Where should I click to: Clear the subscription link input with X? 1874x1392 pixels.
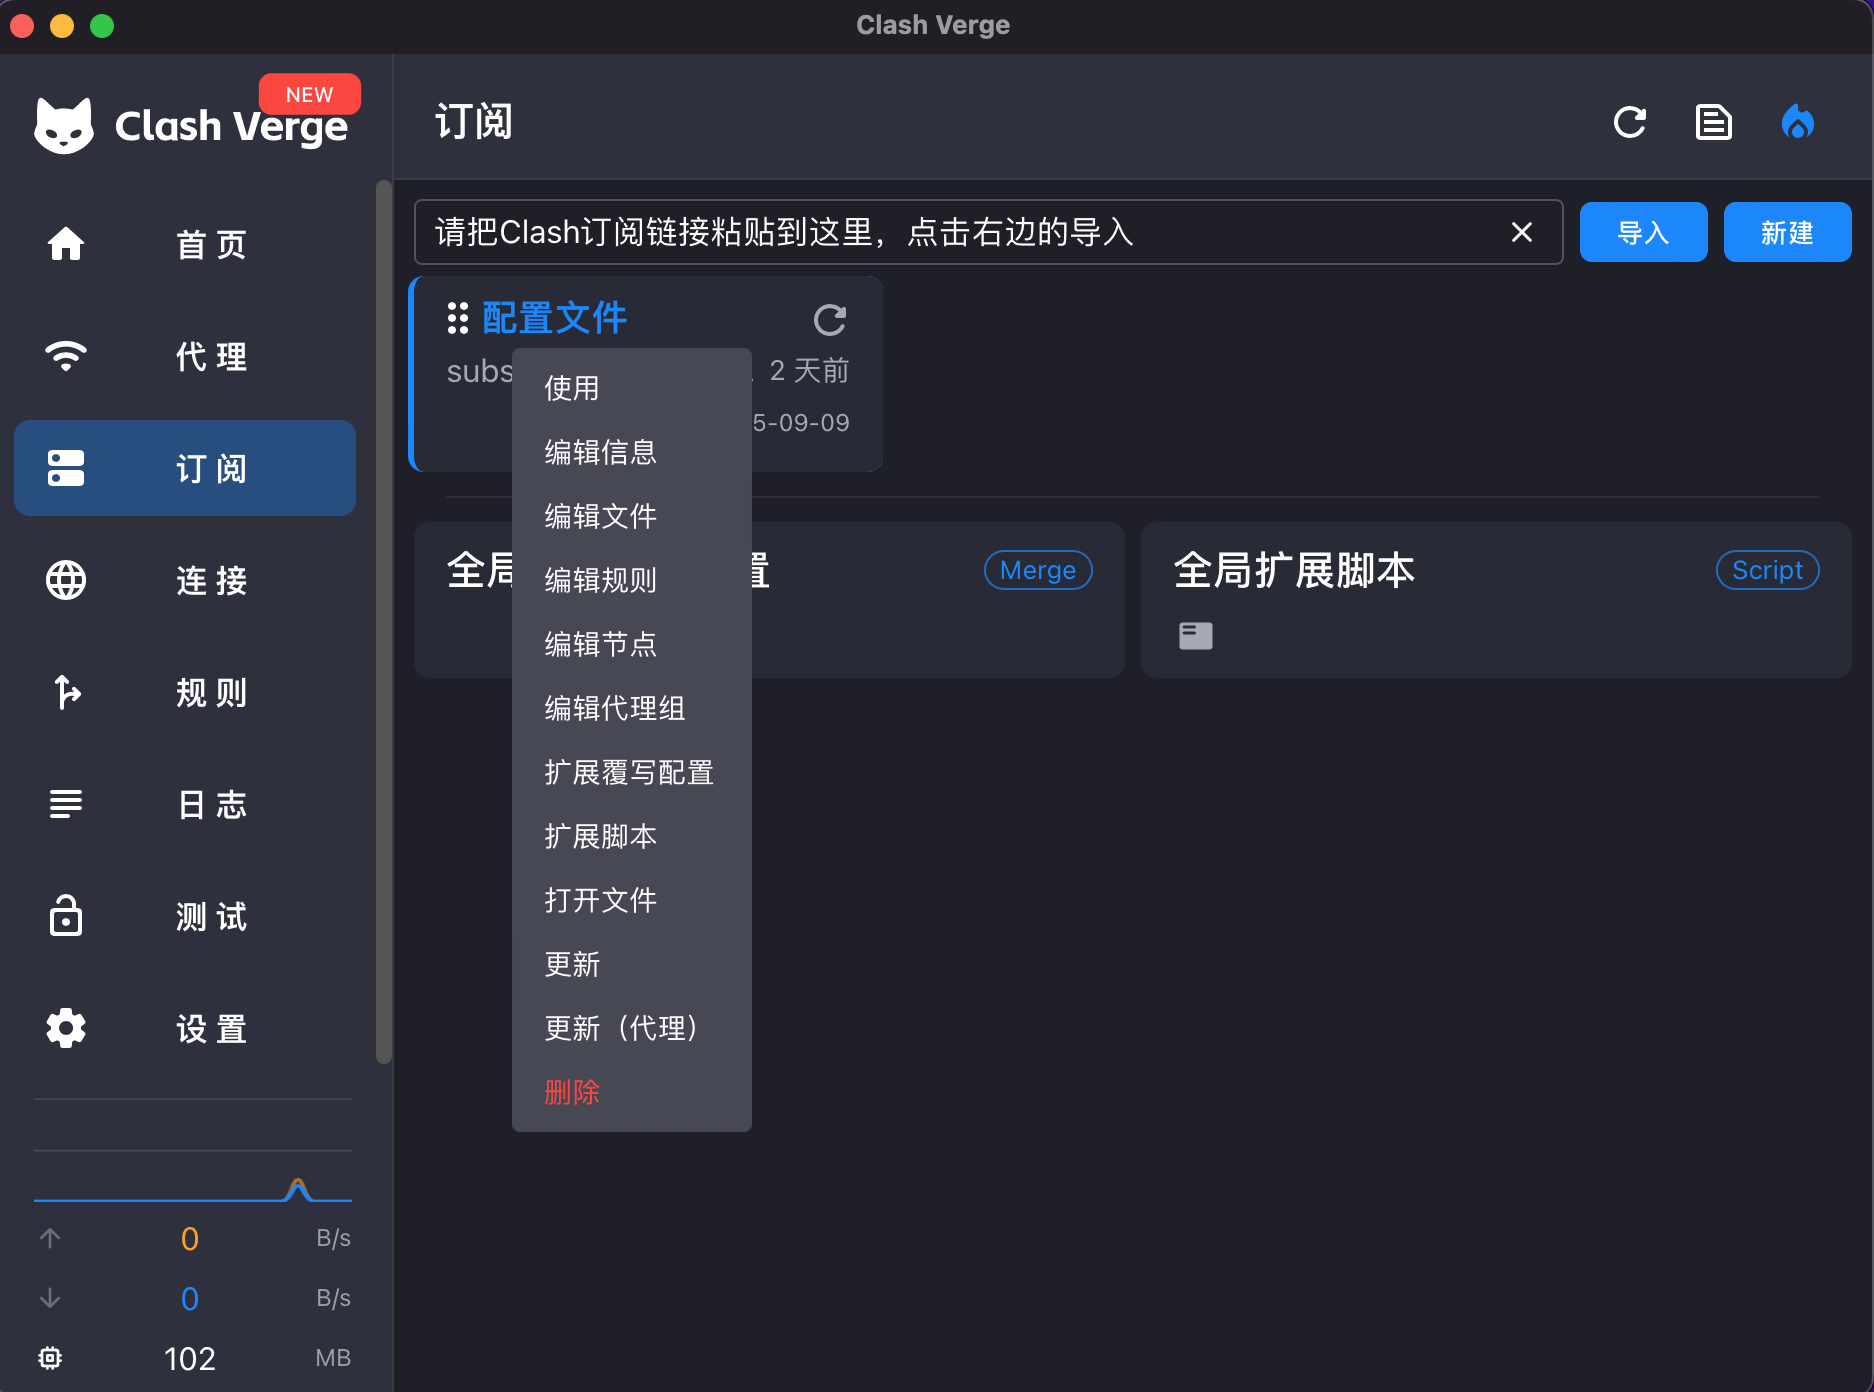tap(1521, 232)
